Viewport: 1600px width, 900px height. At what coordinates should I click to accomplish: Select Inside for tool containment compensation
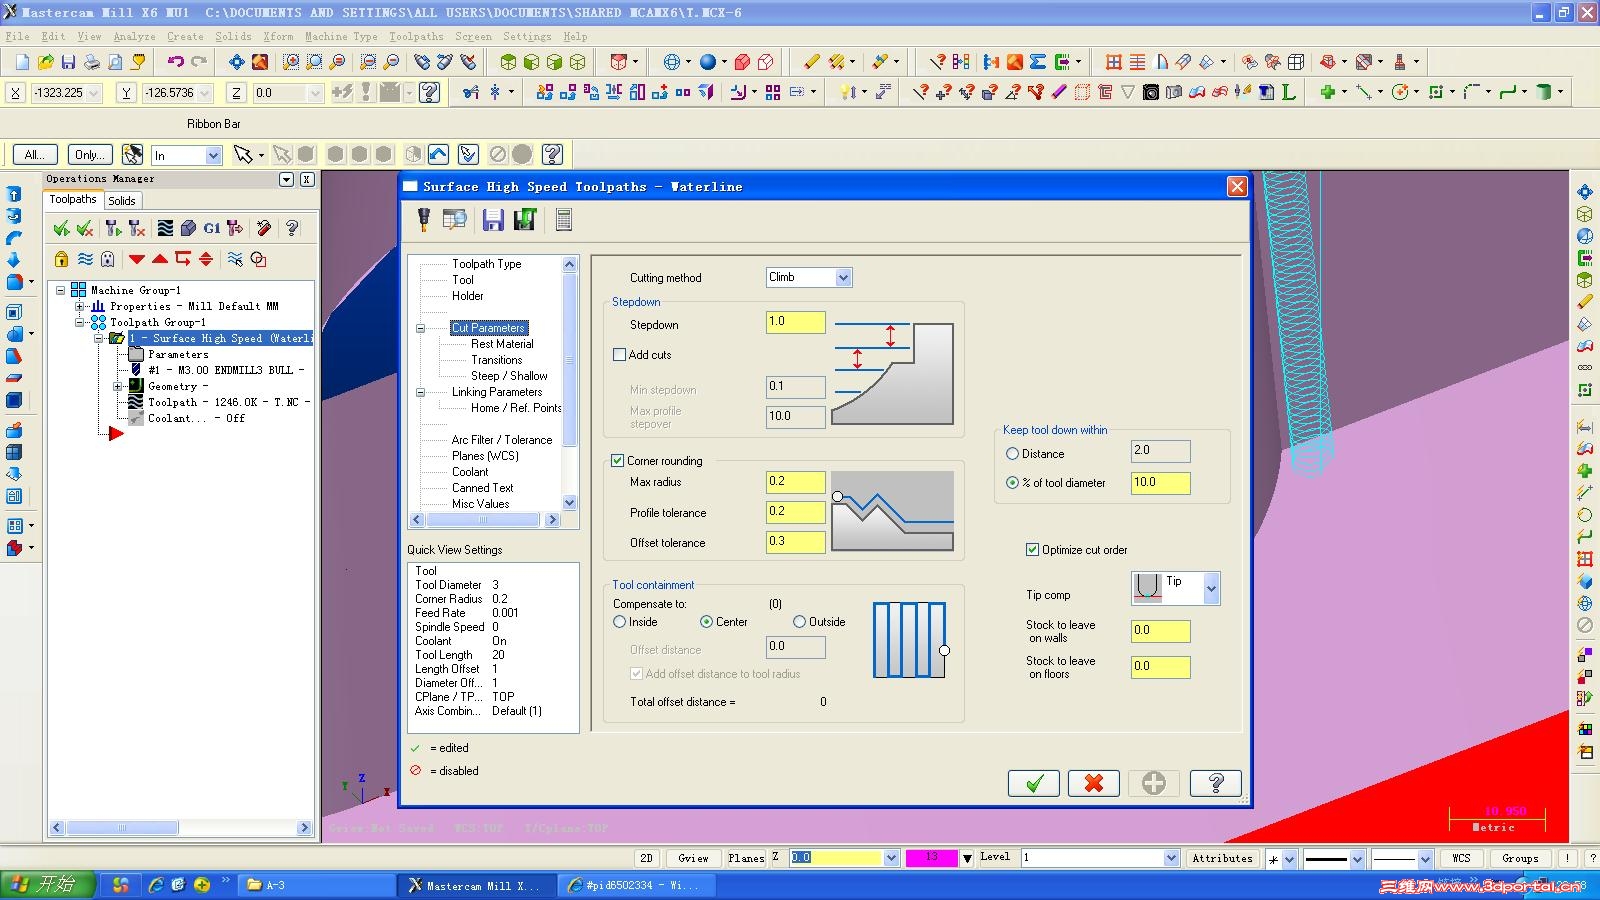coord(620,622)
